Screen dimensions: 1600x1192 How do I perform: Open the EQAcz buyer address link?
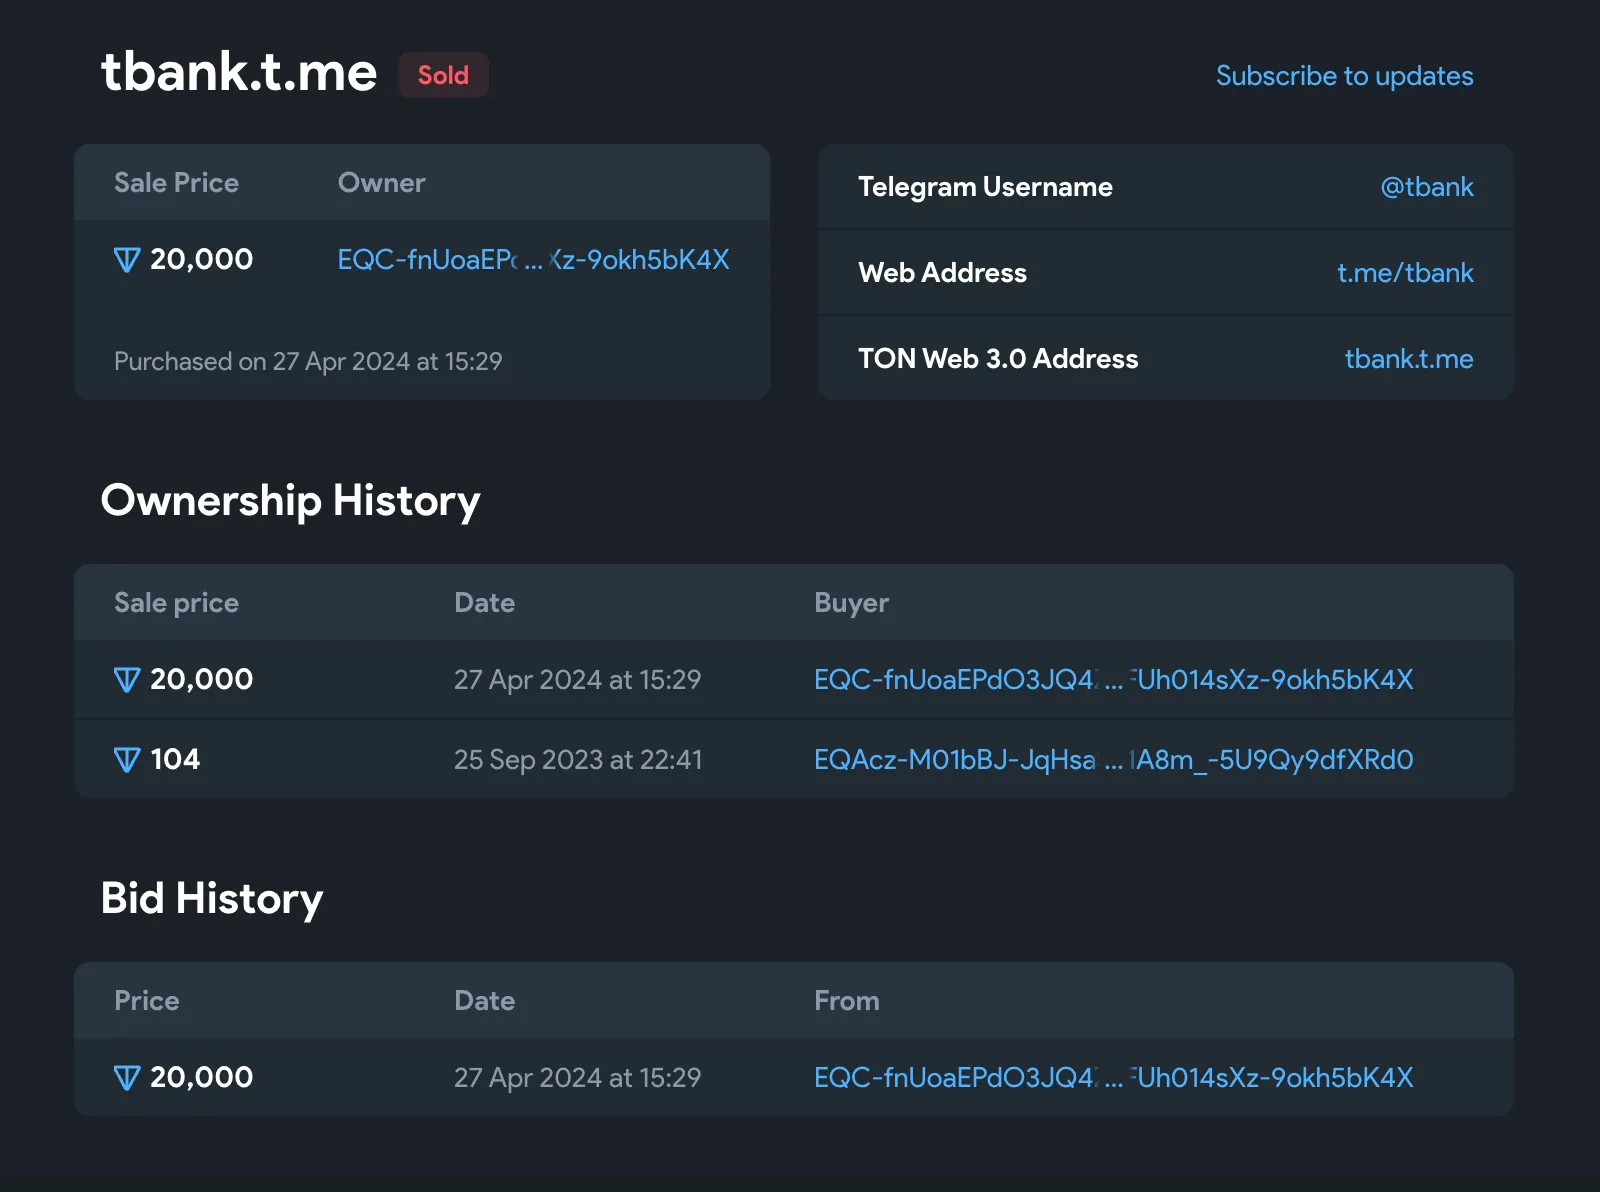point(1113,760)
